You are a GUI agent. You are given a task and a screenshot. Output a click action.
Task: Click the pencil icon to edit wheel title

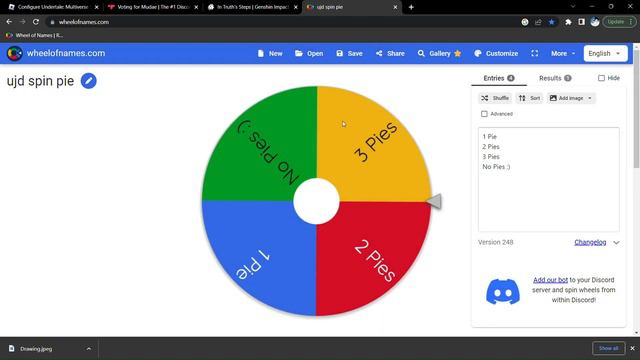point(89,81)
